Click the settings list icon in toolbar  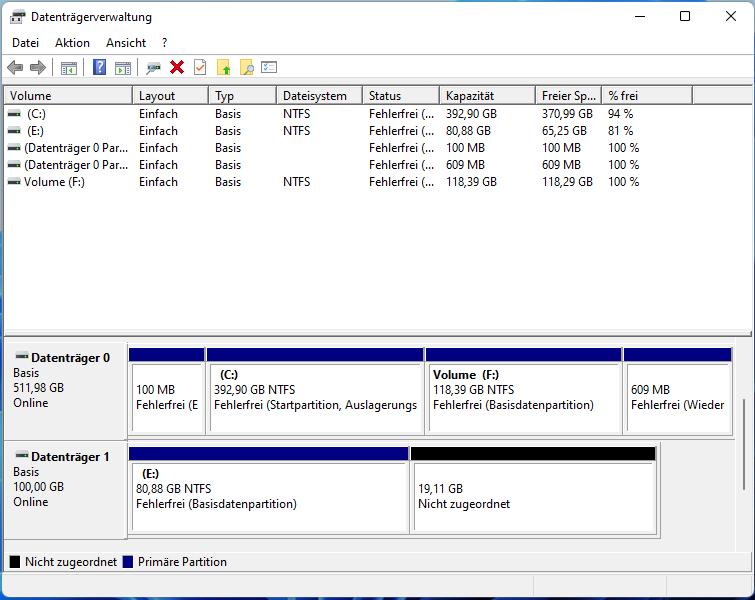point(269,67)
